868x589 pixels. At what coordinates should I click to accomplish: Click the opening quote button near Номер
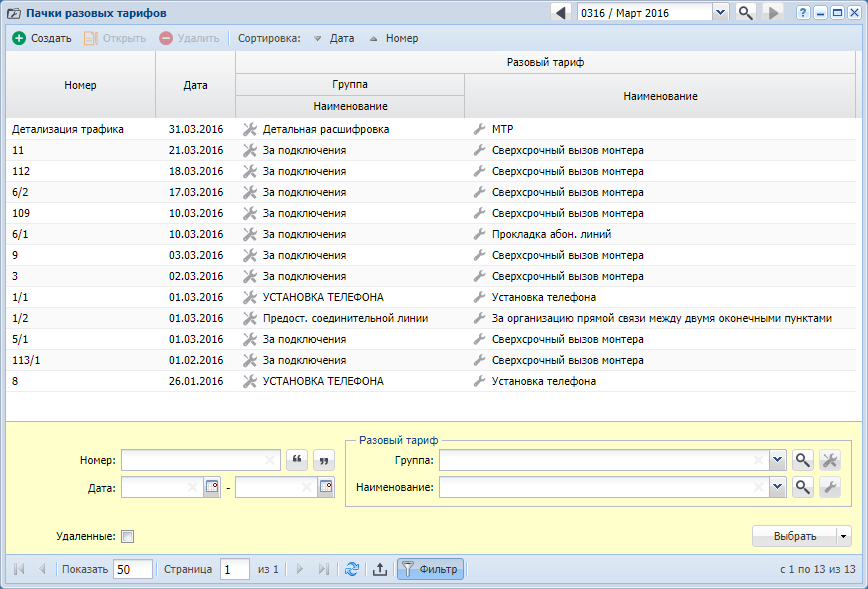pos(297,460)
